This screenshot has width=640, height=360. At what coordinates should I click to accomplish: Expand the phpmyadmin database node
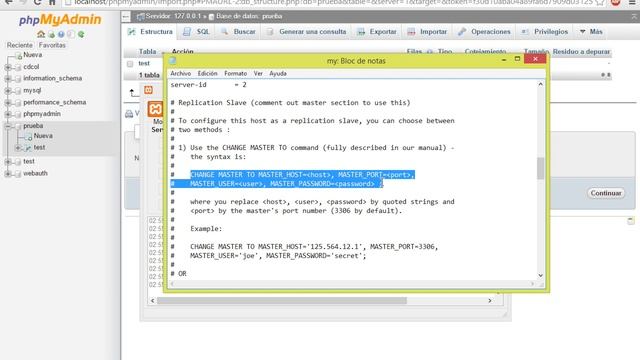coord(8,114)
